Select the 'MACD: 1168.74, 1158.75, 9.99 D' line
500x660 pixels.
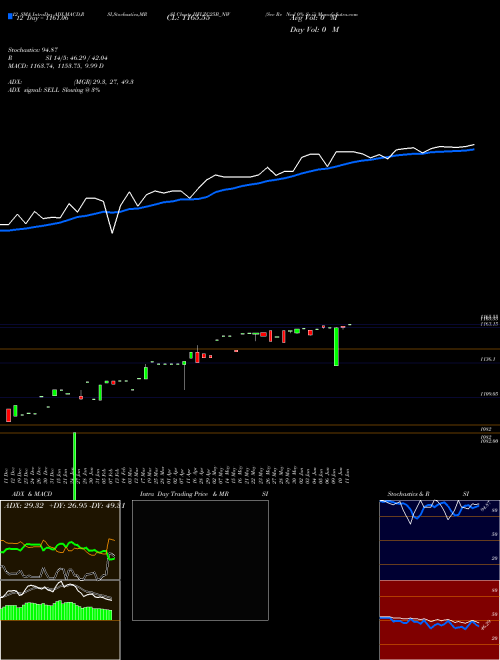(56, 66)
